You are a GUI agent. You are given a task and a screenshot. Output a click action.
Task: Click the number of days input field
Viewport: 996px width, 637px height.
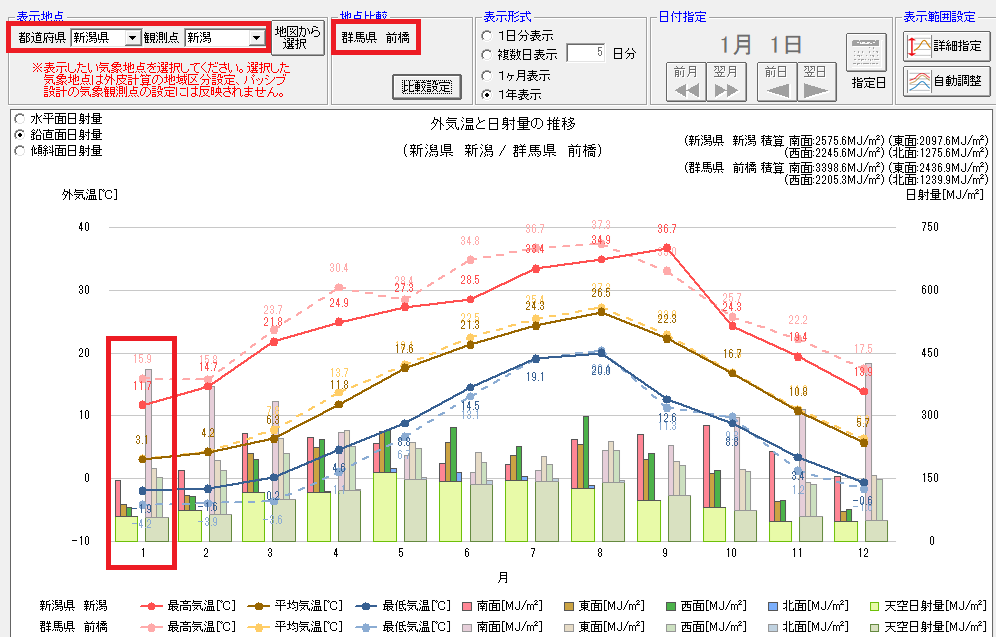[x=585, y=53]
